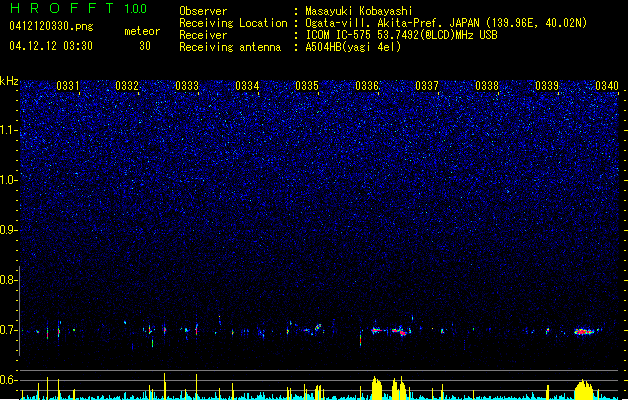Click the 0336 time marker
Screen dimensions: 629x400
click(x=367, y=86)
